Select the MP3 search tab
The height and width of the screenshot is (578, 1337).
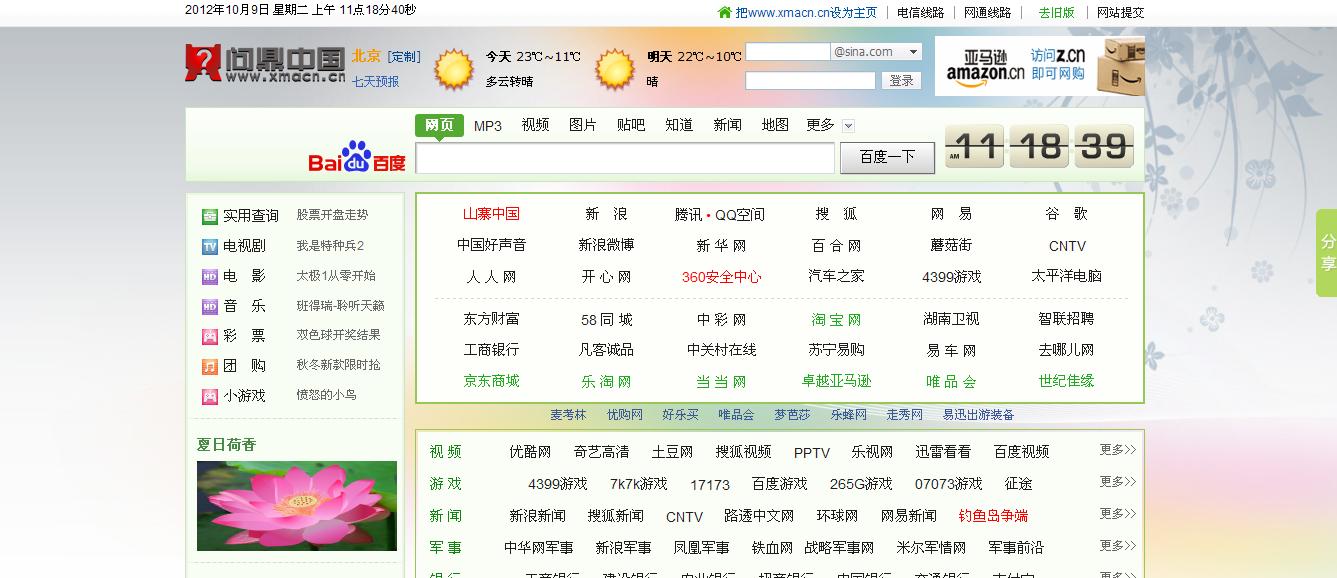(488, 125)
